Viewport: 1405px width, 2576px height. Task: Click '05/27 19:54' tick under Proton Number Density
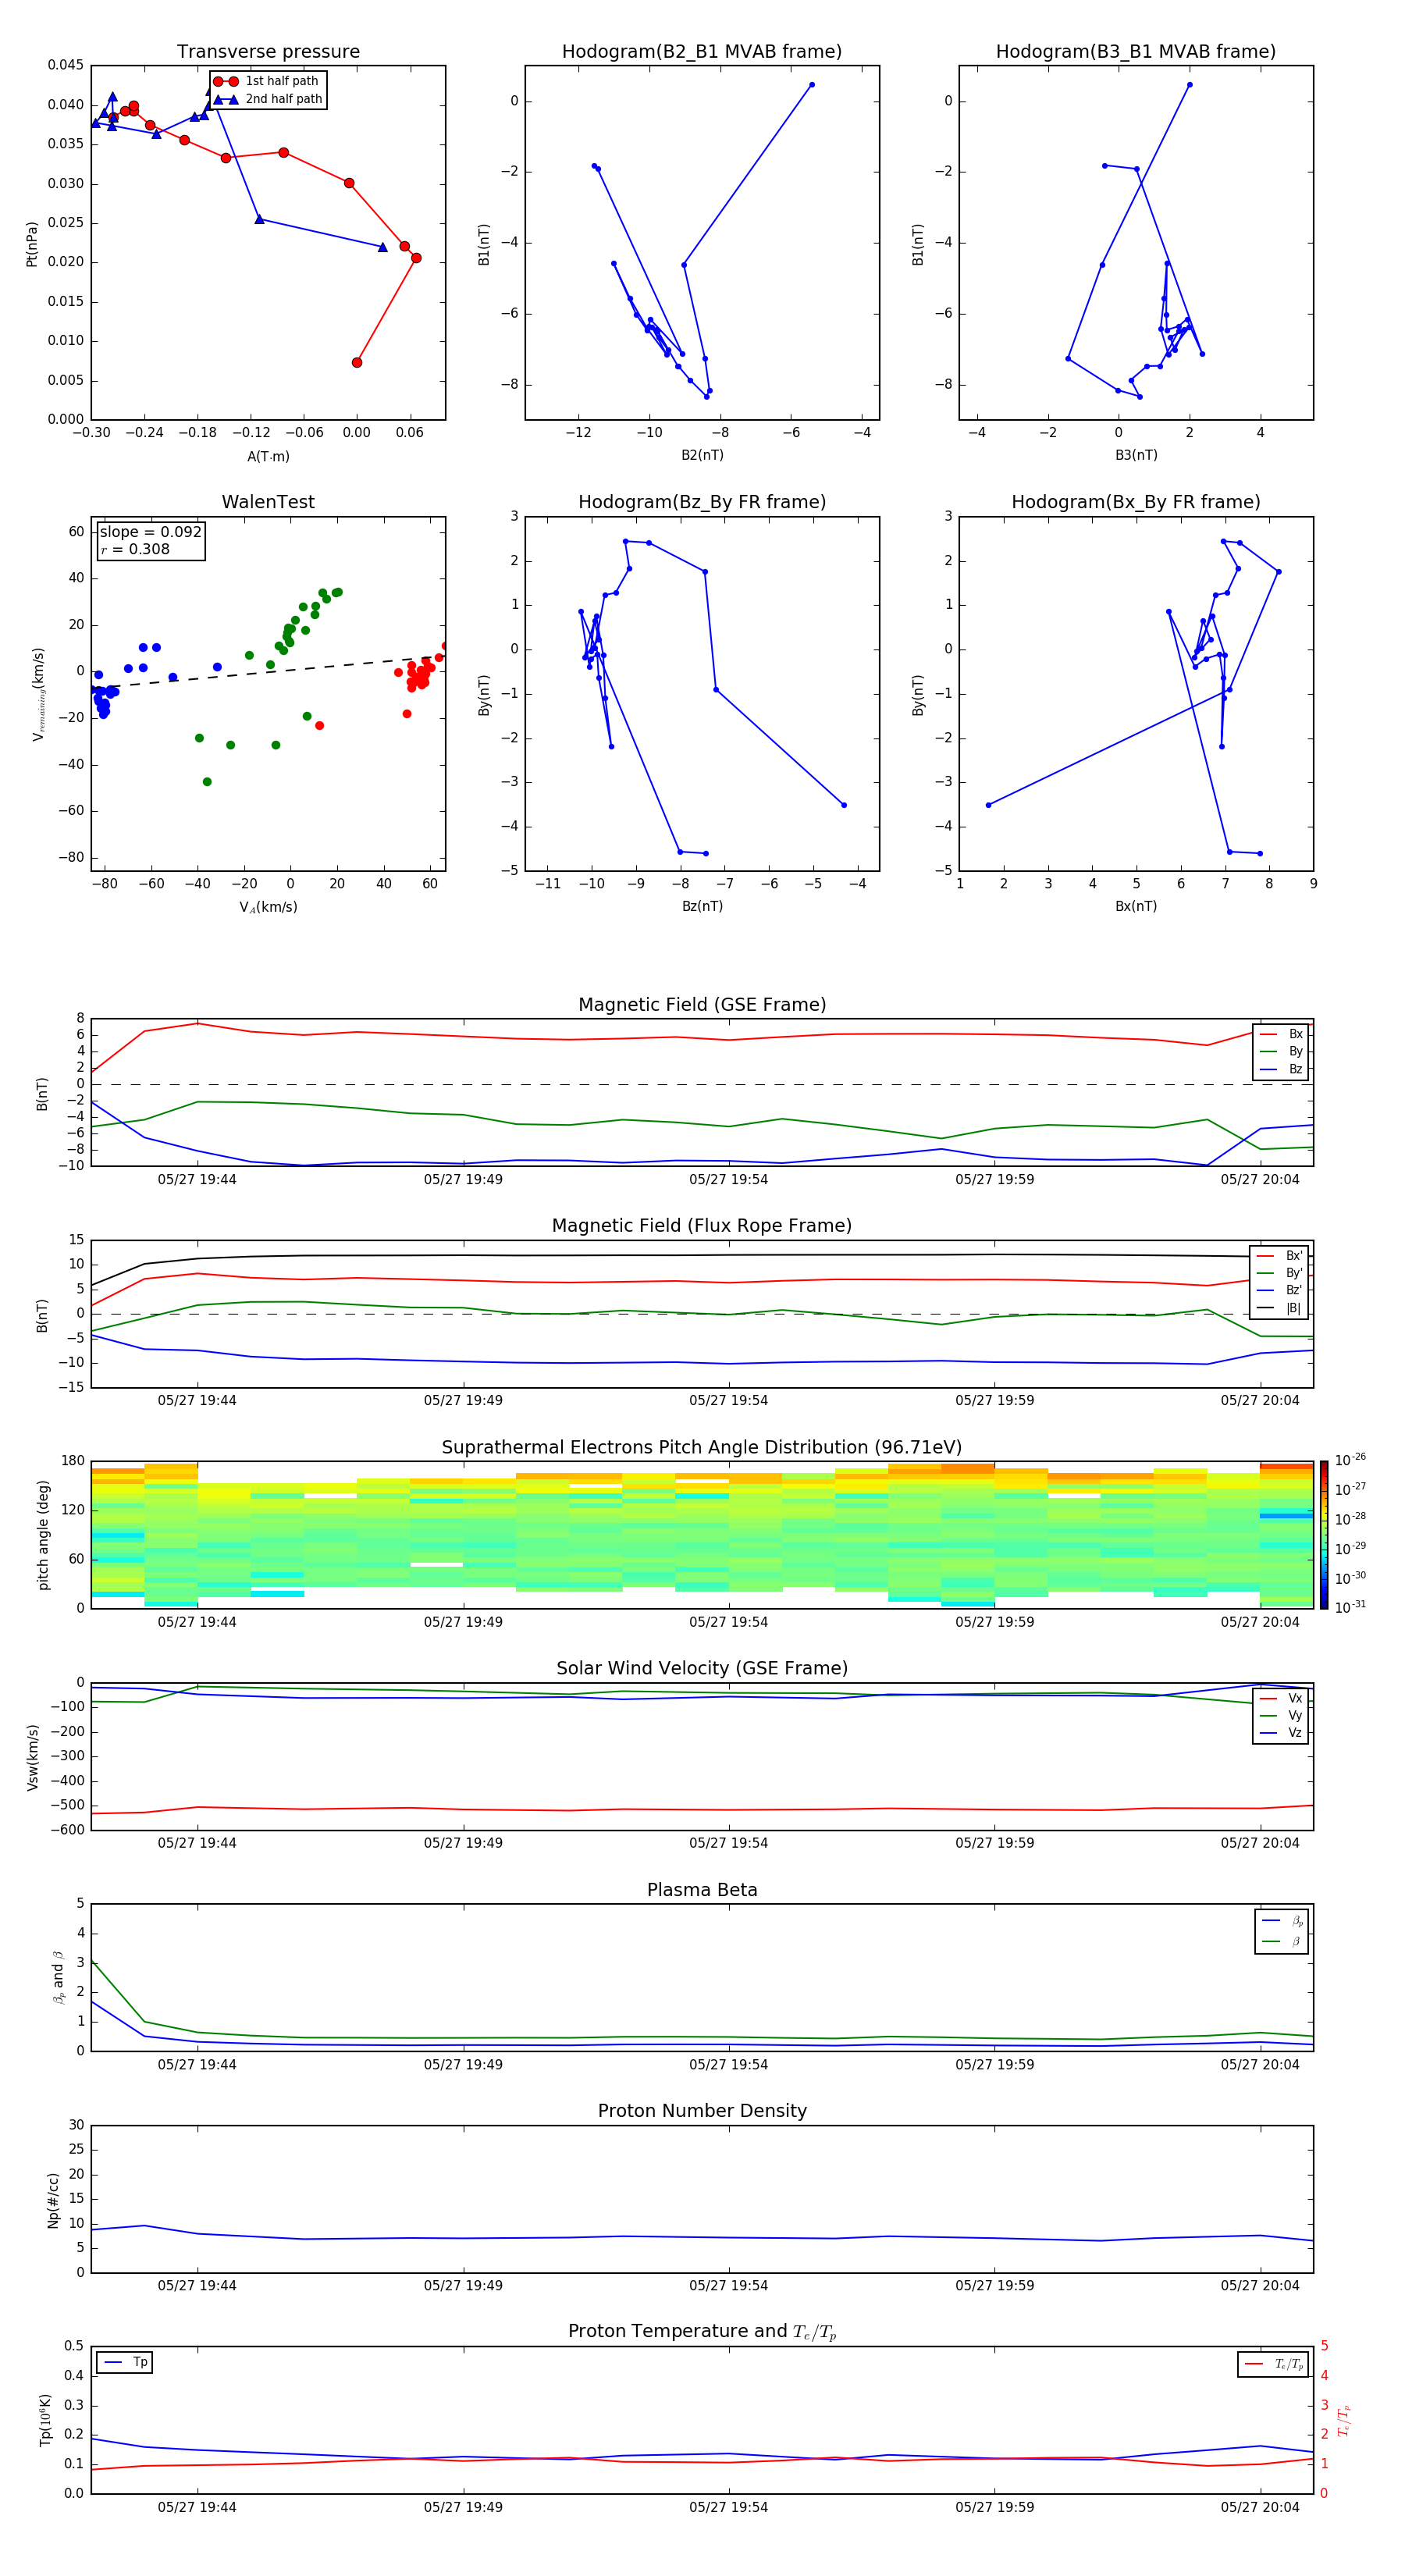[x=728, y=2285]
